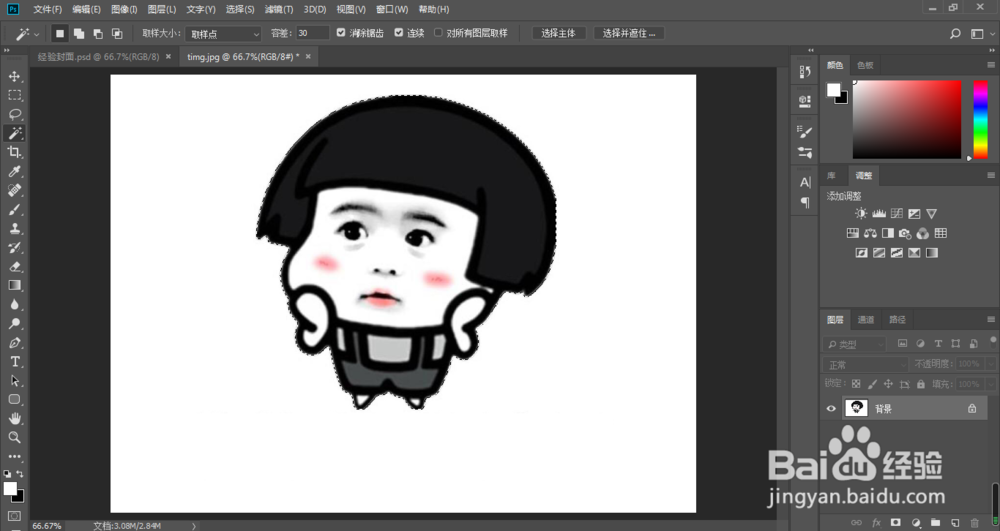Open the Brush Settings panel icon
The image size is (1000, 531).
point(805,132)
